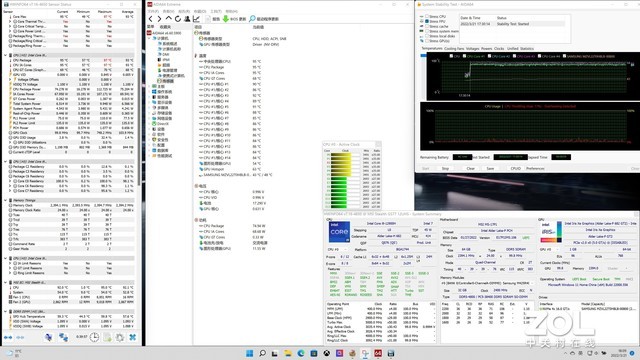Screen dimensions: 640x360
Task: Click the green BIOS update arrow icon
Action: [x=225, y=19]
